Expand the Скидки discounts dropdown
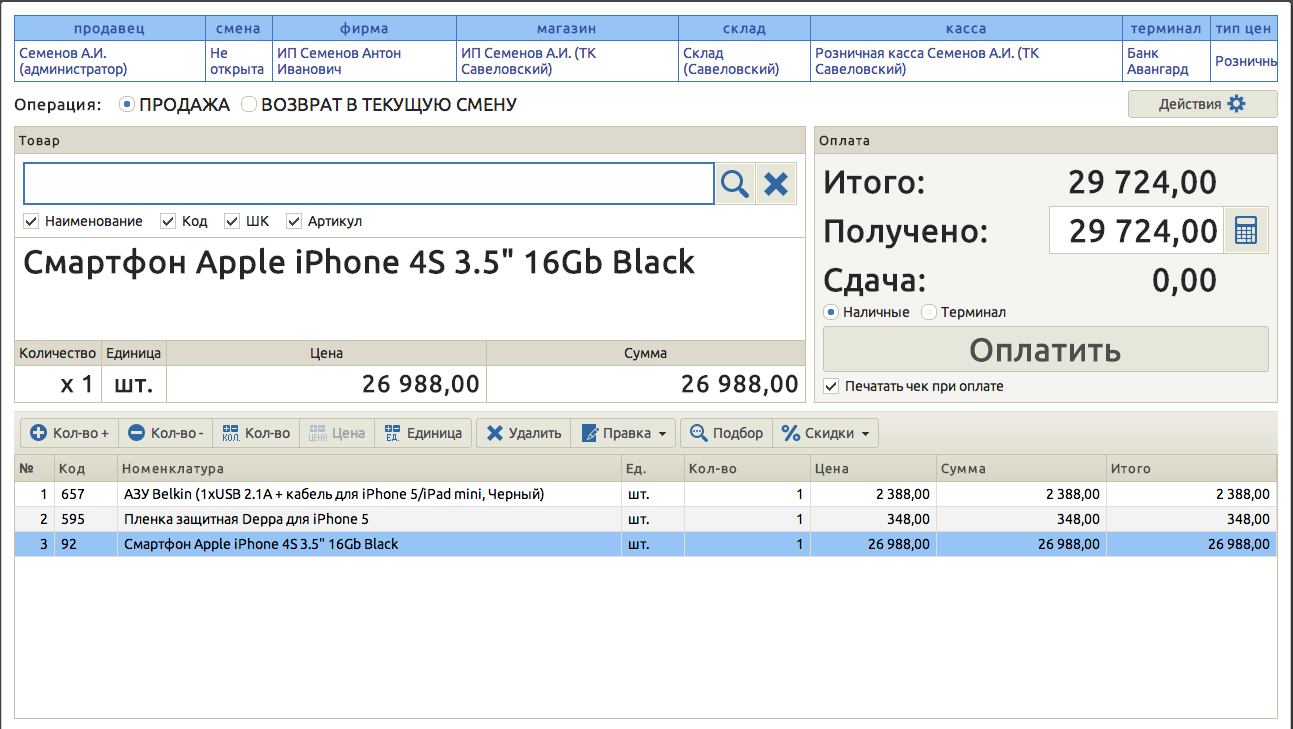 825,433
